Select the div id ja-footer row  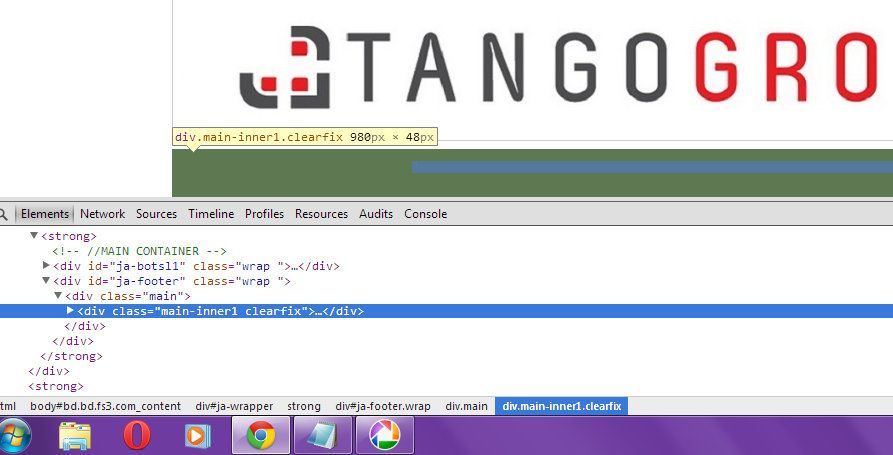point(172,281)
